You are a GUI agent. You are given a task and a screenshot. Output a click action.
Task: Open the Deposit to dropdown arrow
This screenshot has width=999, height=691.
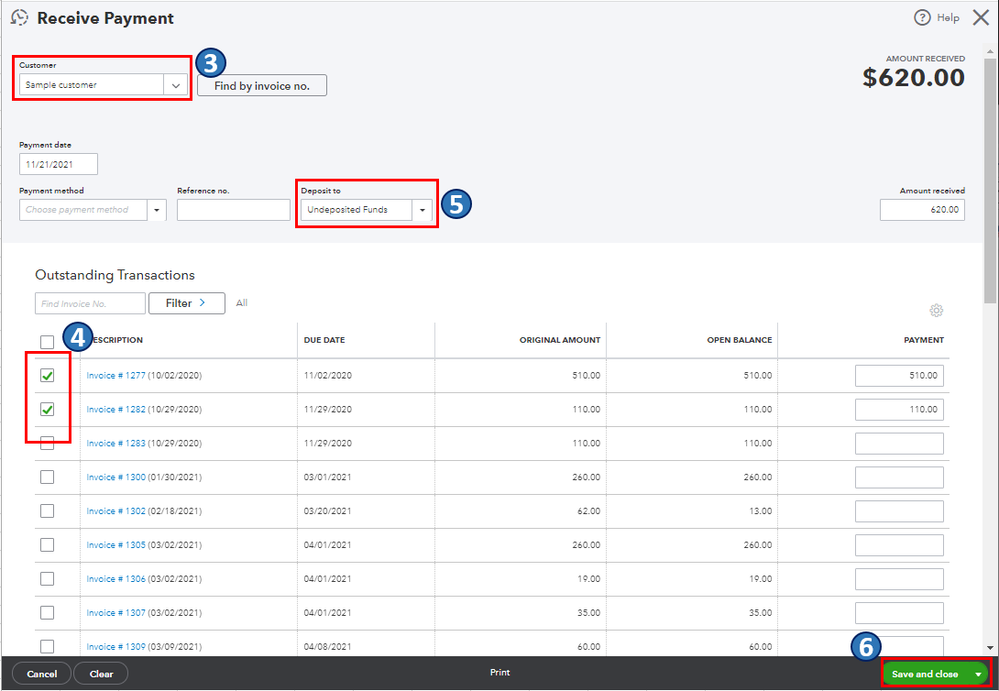click(x=422, y=210)
